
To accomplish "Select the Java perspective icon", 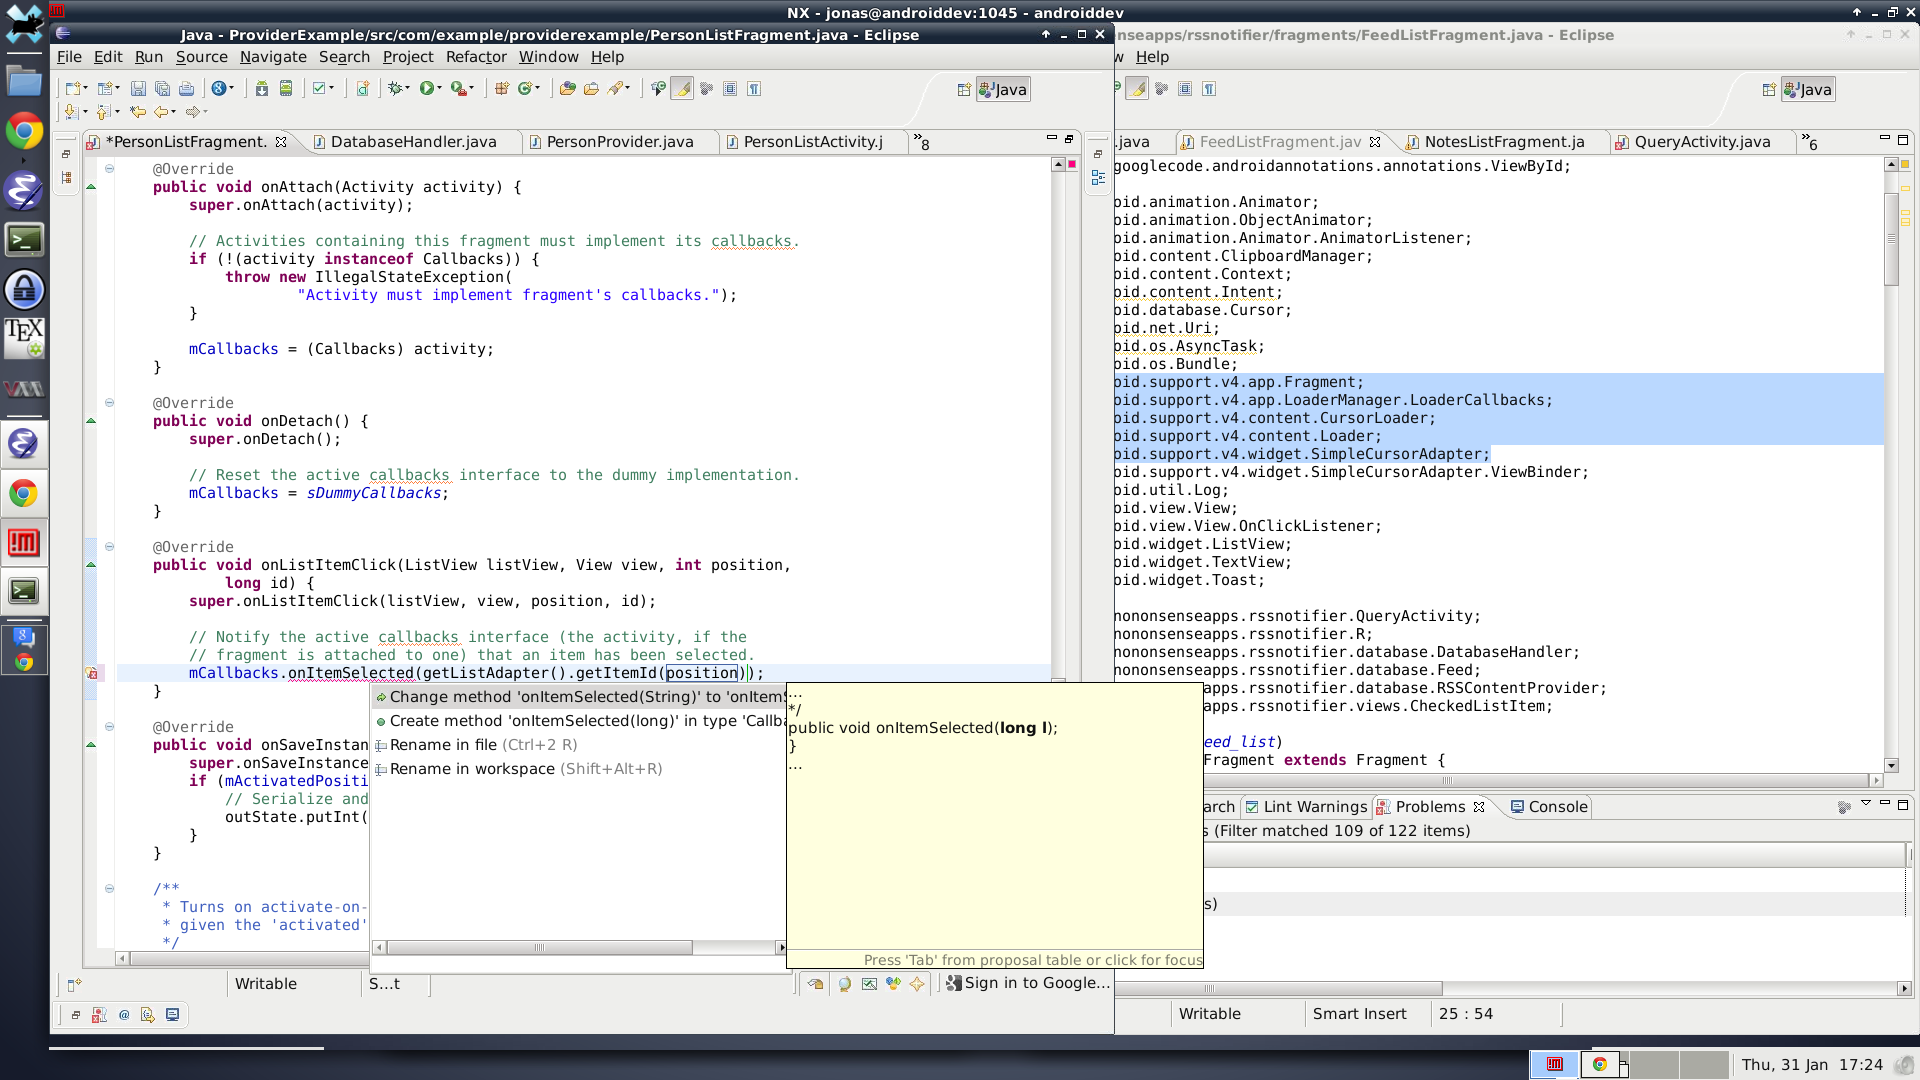I will [1007, 88].
